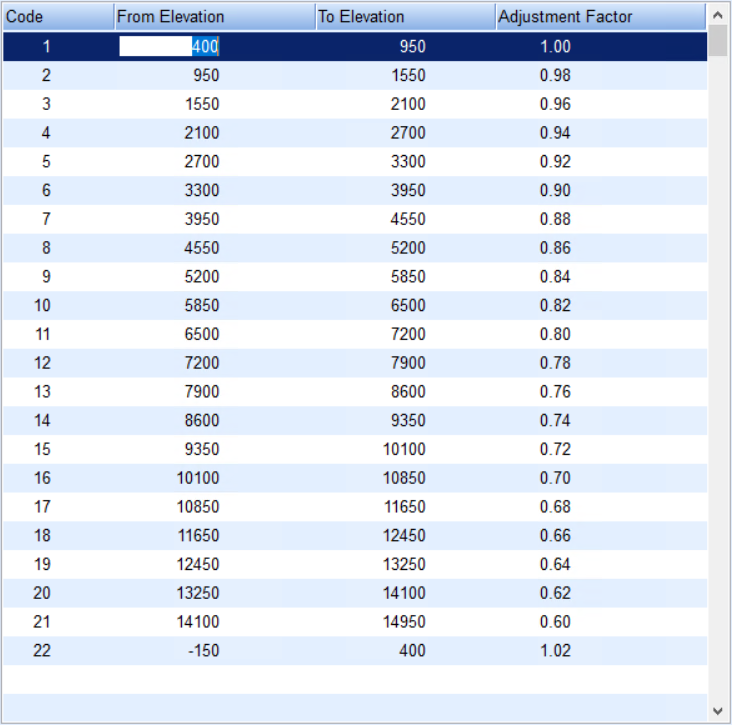This screenshot has width=732, height=725.
Task: Click the scrollbar up arrow
Action: tap(718, 15)
